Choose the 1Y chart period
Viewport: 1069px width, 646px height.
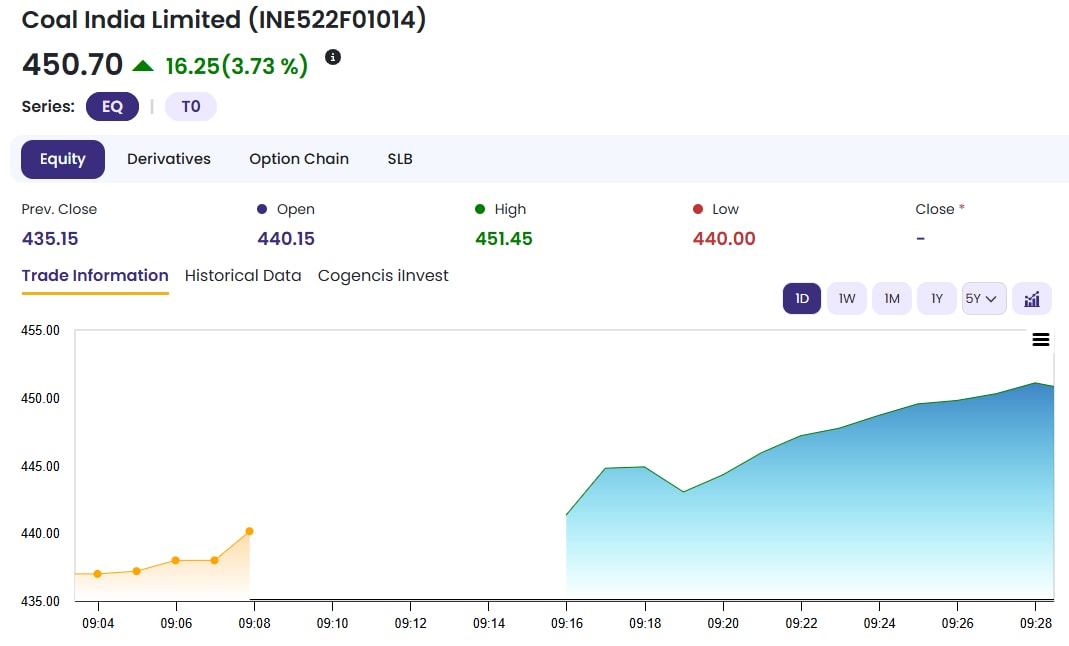point(936,298)
